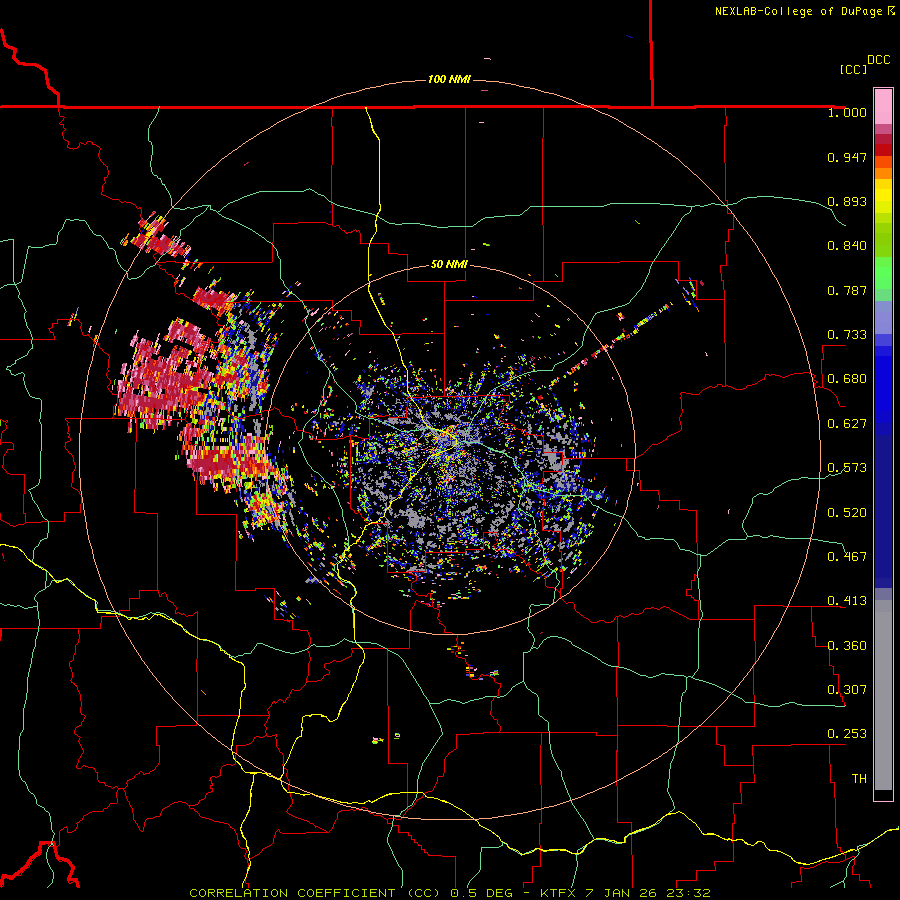Click the 0.253 legend value
Image resolution: width=900 pixels, height=900 pixels.
[x=847, y=734]
